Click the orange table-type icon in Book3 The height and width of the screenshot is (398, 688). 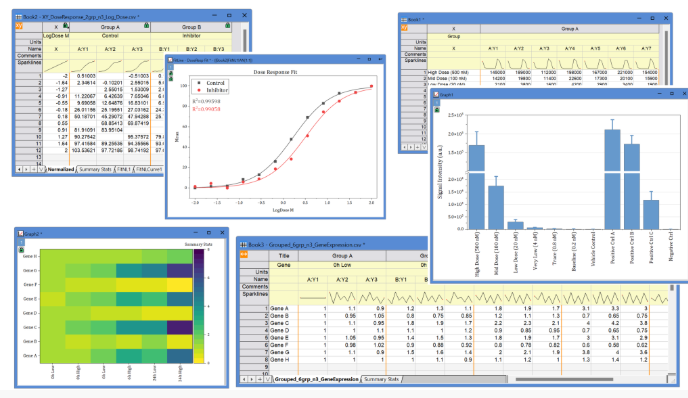pyautogui.click(x=244, y=255)
